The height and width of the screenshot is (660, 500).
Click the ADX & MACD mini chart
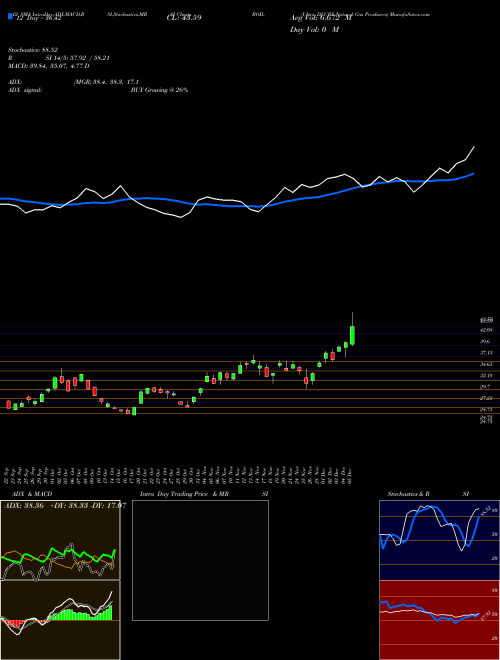click(x=60, y=540)
